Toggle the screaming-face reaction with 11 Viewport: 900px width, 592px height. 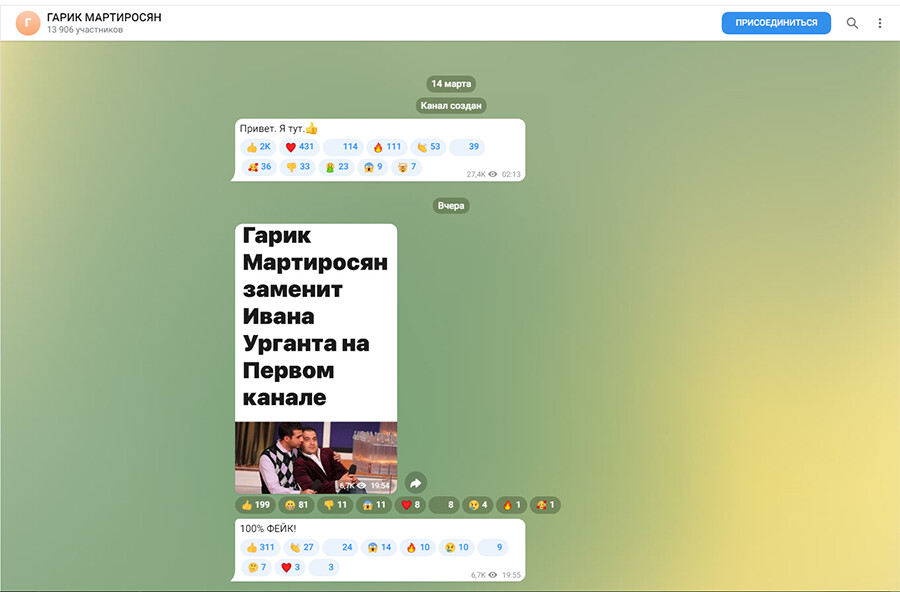tap(374, 505)
